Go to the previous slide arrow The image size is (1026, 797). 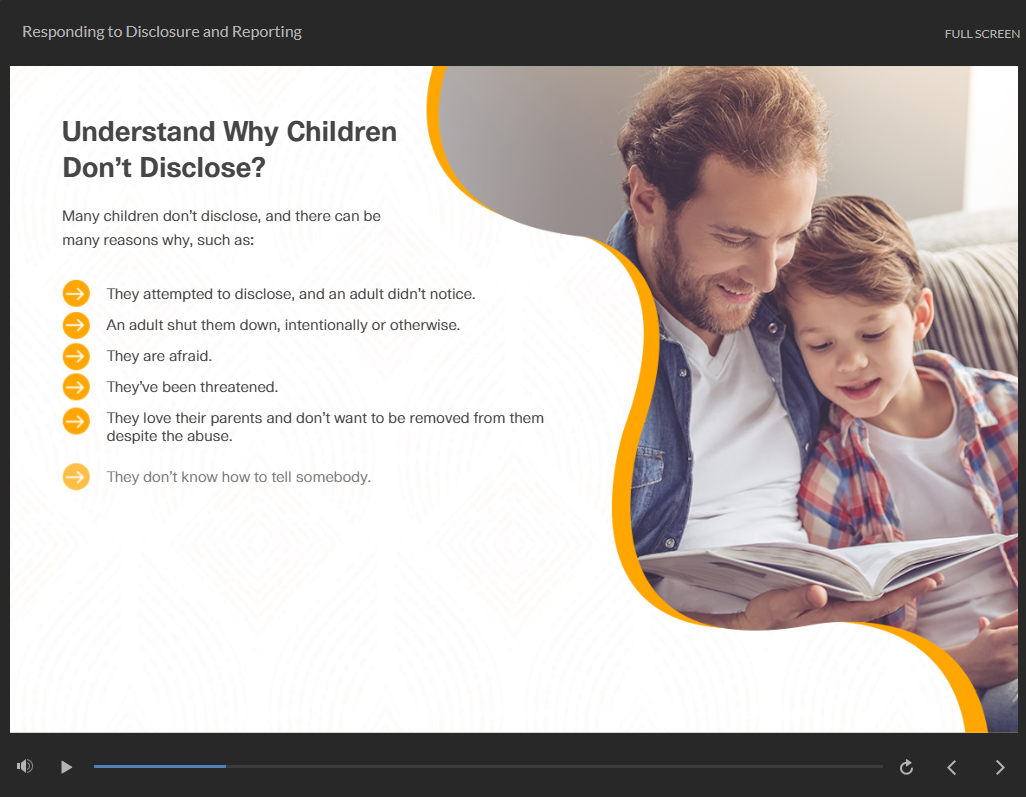click(952, 767)
